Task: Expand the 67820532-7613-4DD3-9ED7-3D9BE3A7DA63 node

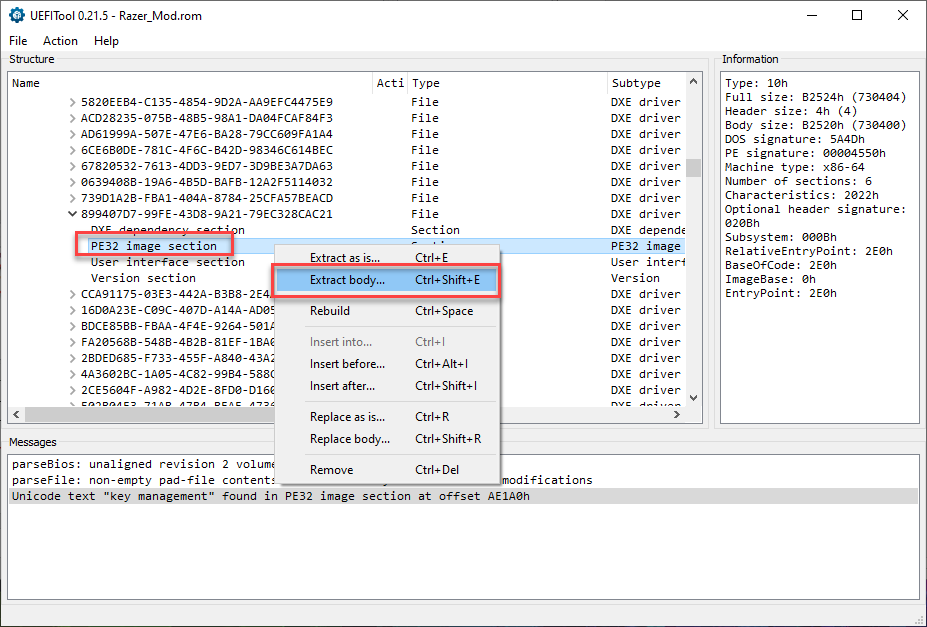Action: click(72, 166)
